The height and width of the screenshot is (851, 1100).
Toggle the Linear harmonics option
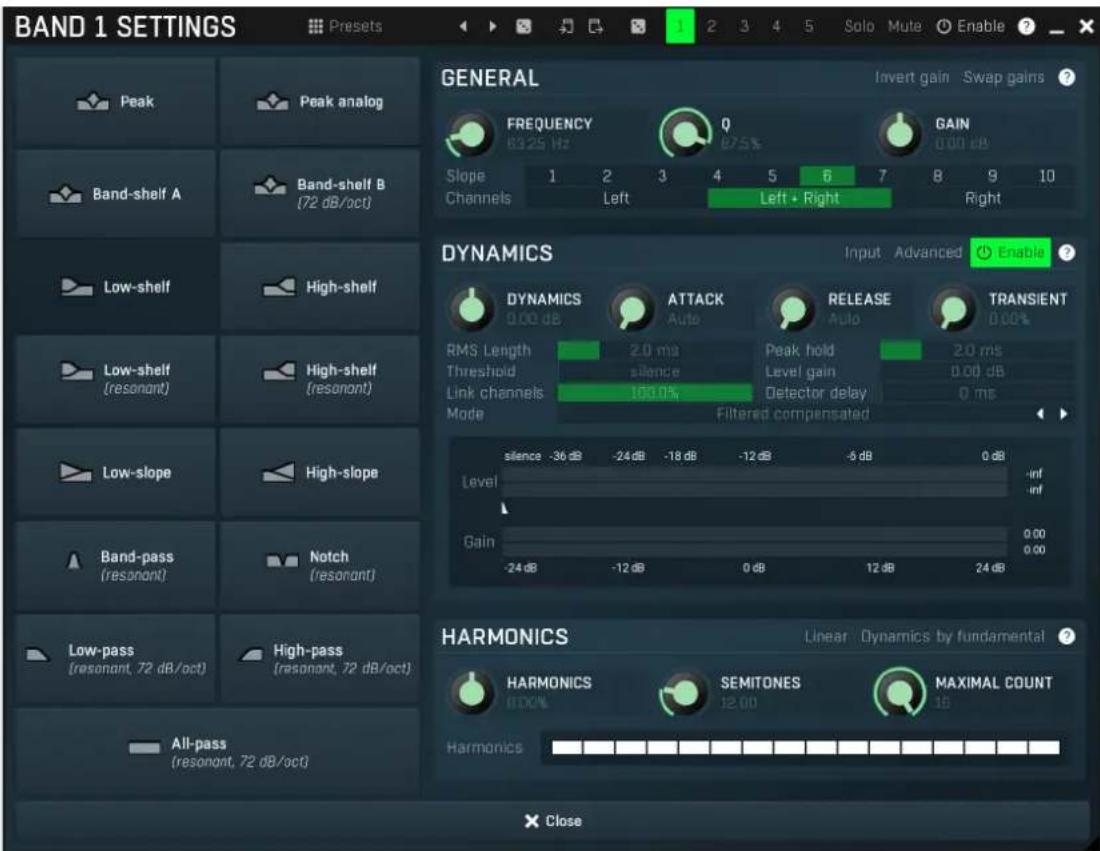point(826,636)
